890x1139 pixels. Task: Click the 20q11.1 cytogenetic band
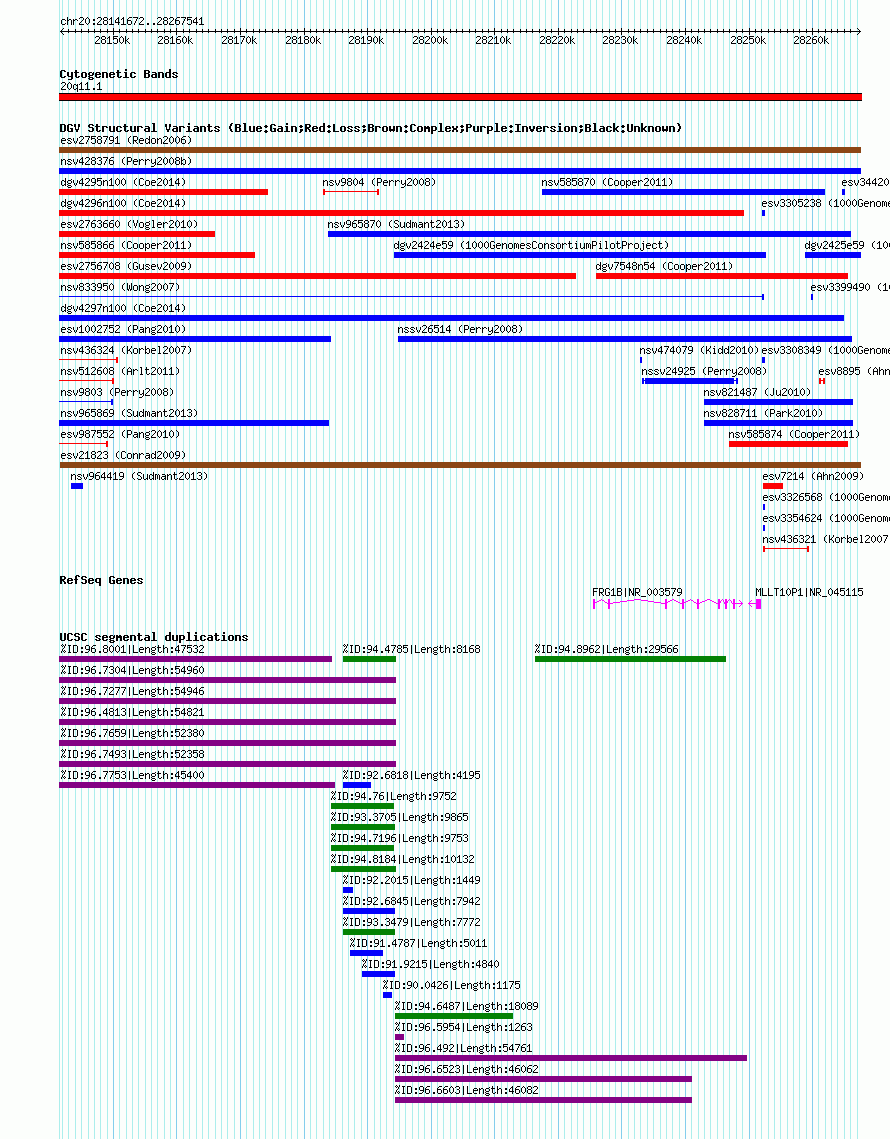(461, 97)
